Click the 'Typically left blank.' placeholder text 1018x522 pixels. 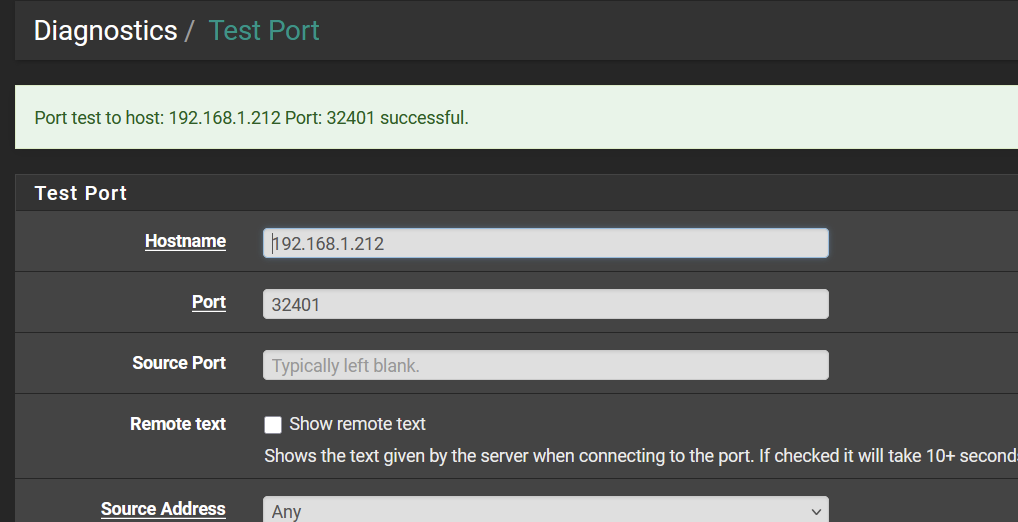[345, 366]
